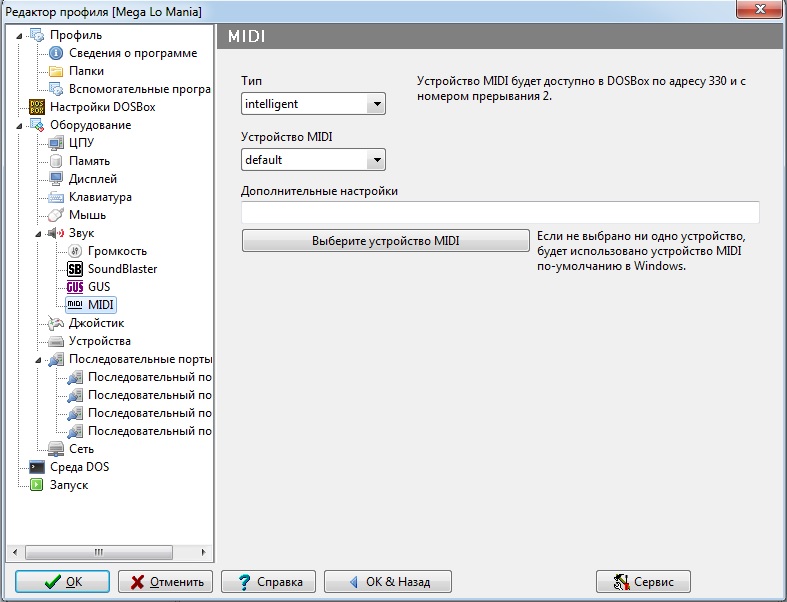Click the Дисплей monitor icon

click(56, 179)
